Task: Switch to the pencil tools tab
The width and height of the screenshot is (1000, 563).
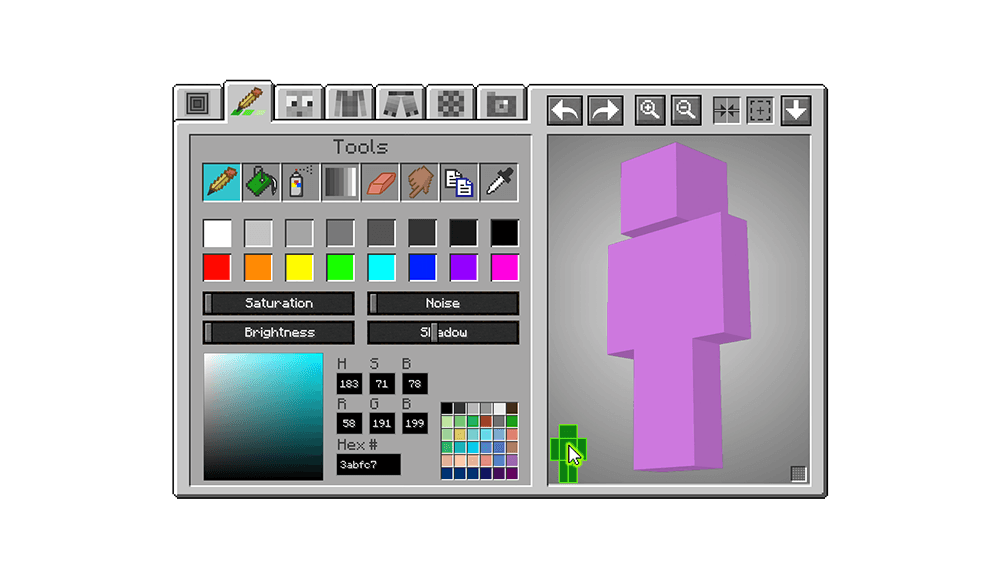Action: pos(248,101)
